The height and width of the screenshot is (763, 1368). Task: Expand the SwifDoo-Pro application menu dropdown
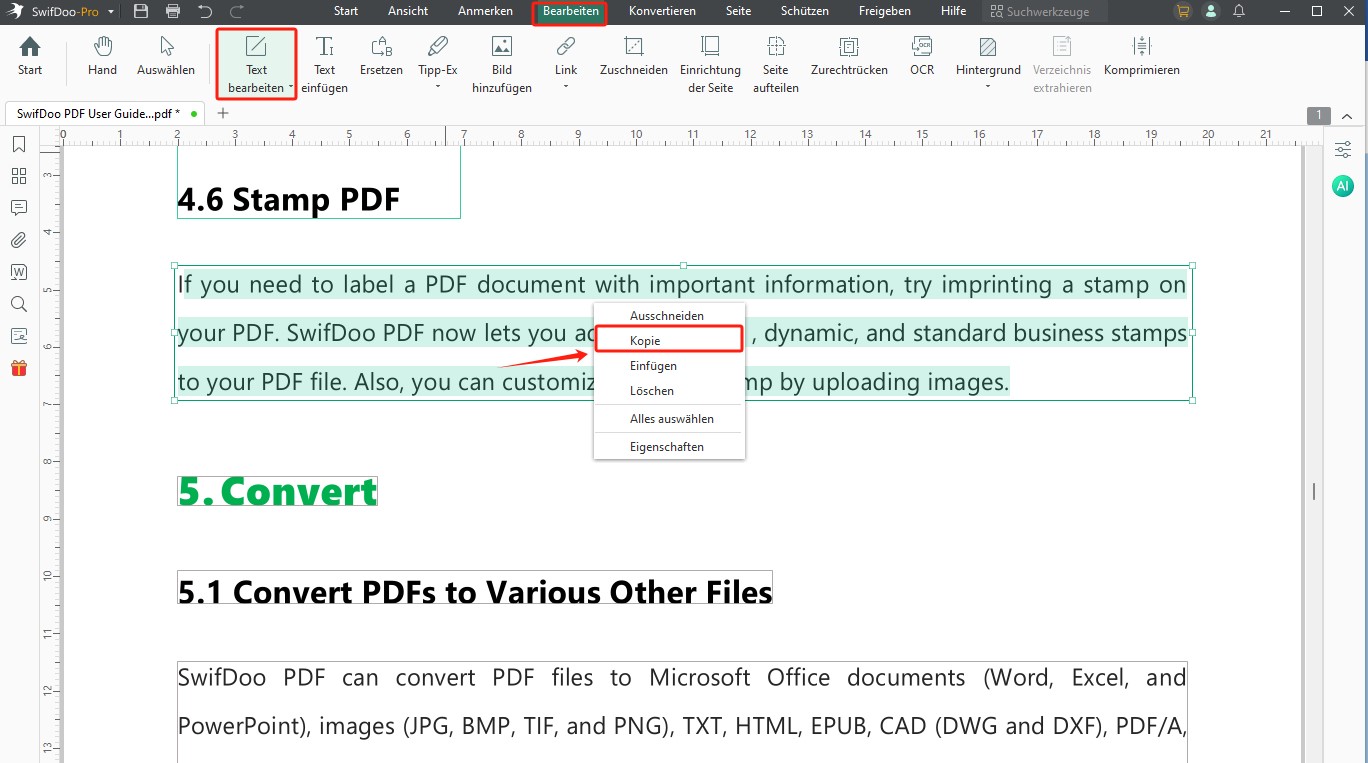[x=110, y=12]
